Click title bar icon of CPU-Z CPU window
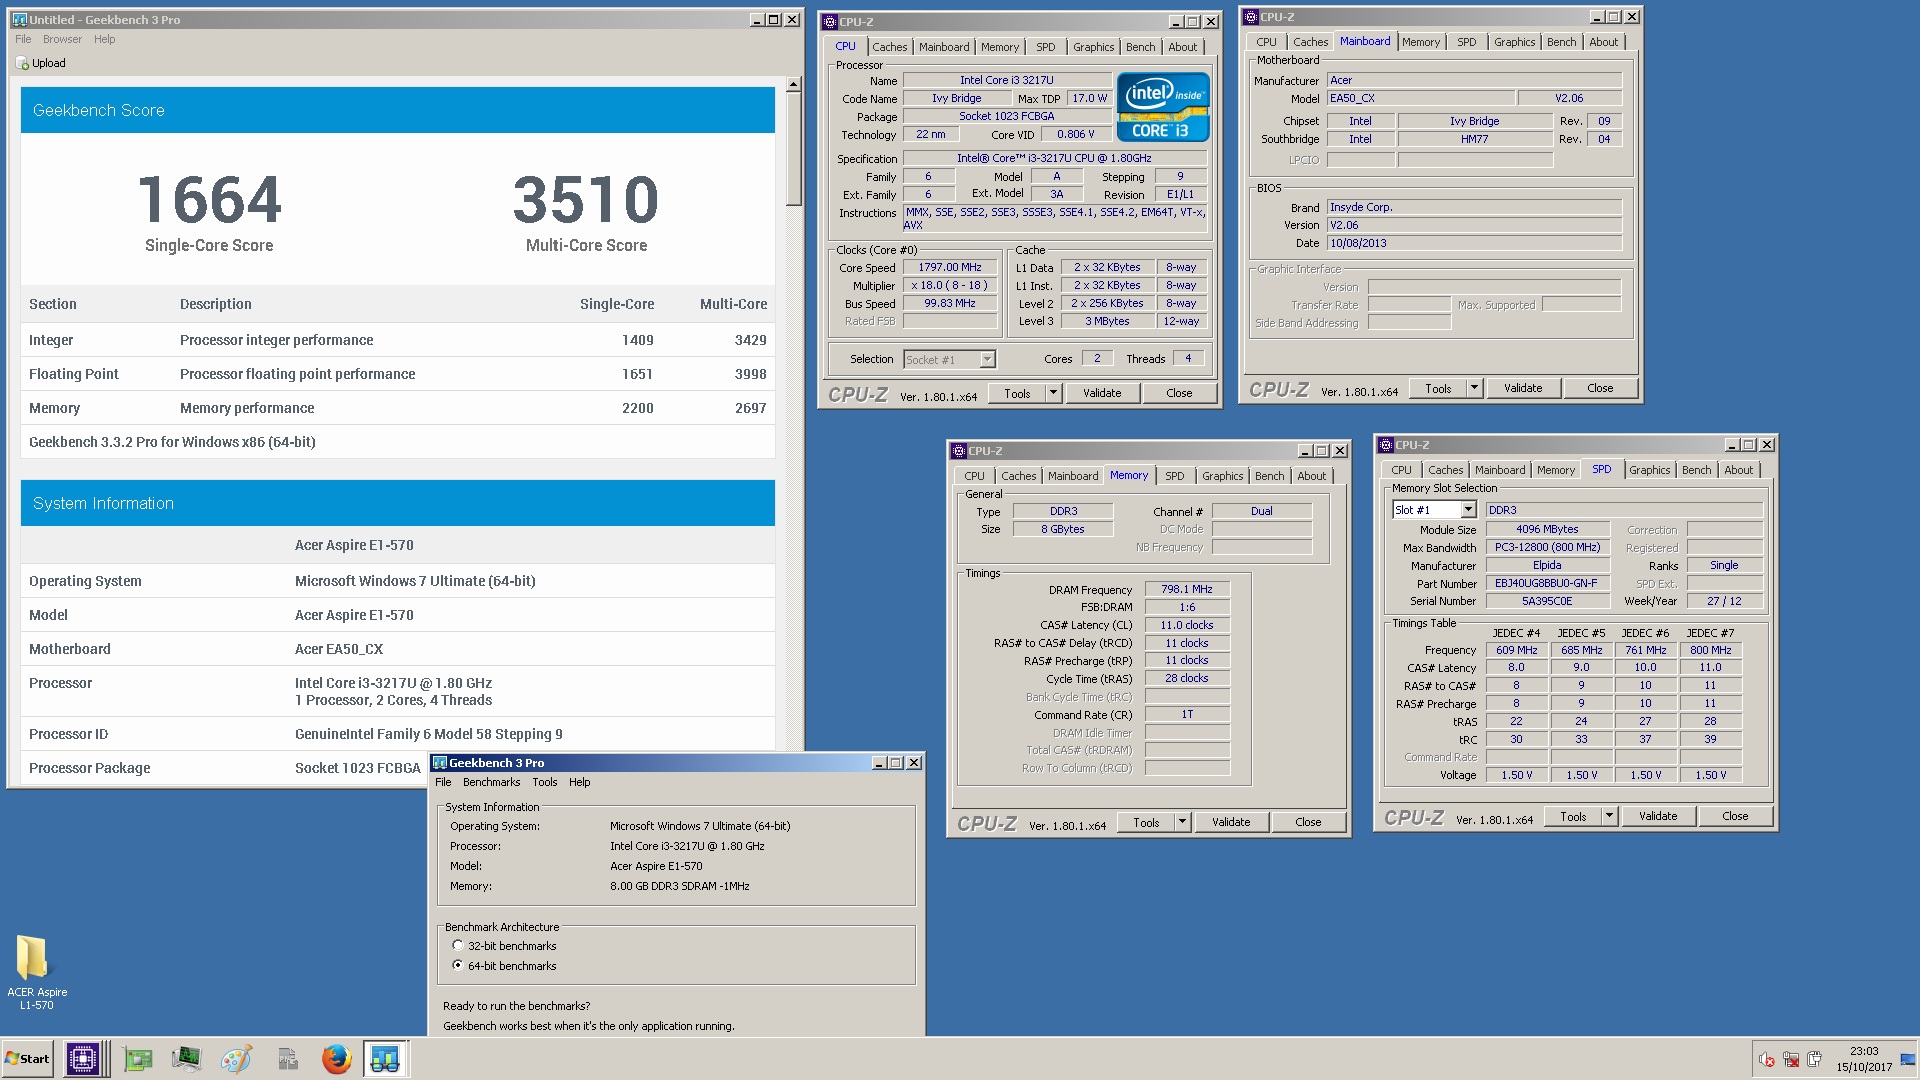Image resolution: width=1920 pixels, height=1080 pixels. (x=829, y=22)
